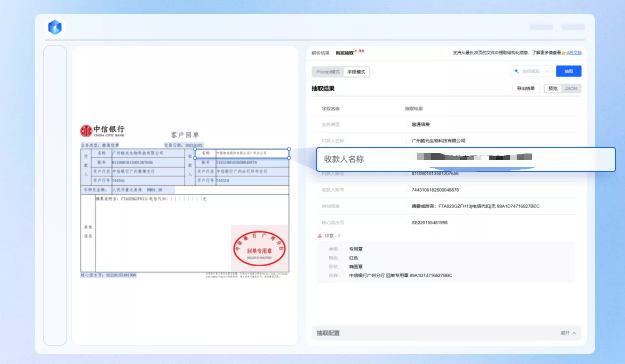
Task: Select the 预览 view toggle
Action: tap(552, 89)
